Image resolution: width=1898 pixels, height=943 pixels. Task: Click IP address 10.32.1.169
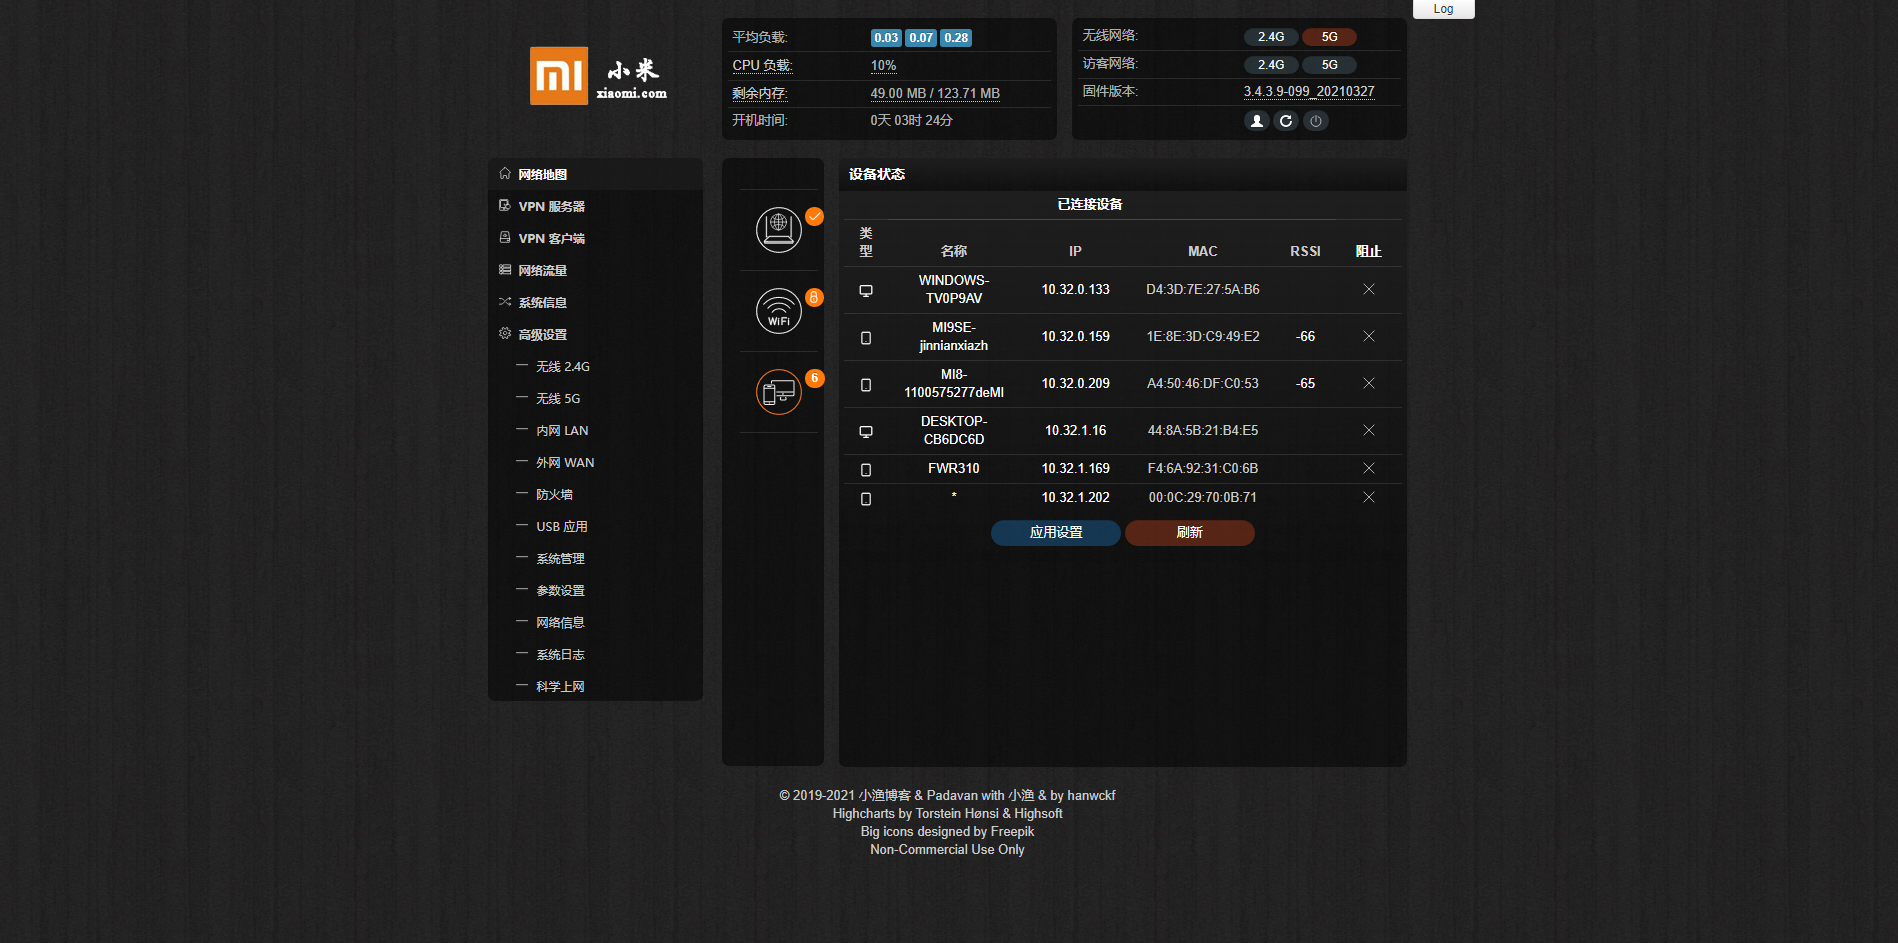tap(1076, 468)
